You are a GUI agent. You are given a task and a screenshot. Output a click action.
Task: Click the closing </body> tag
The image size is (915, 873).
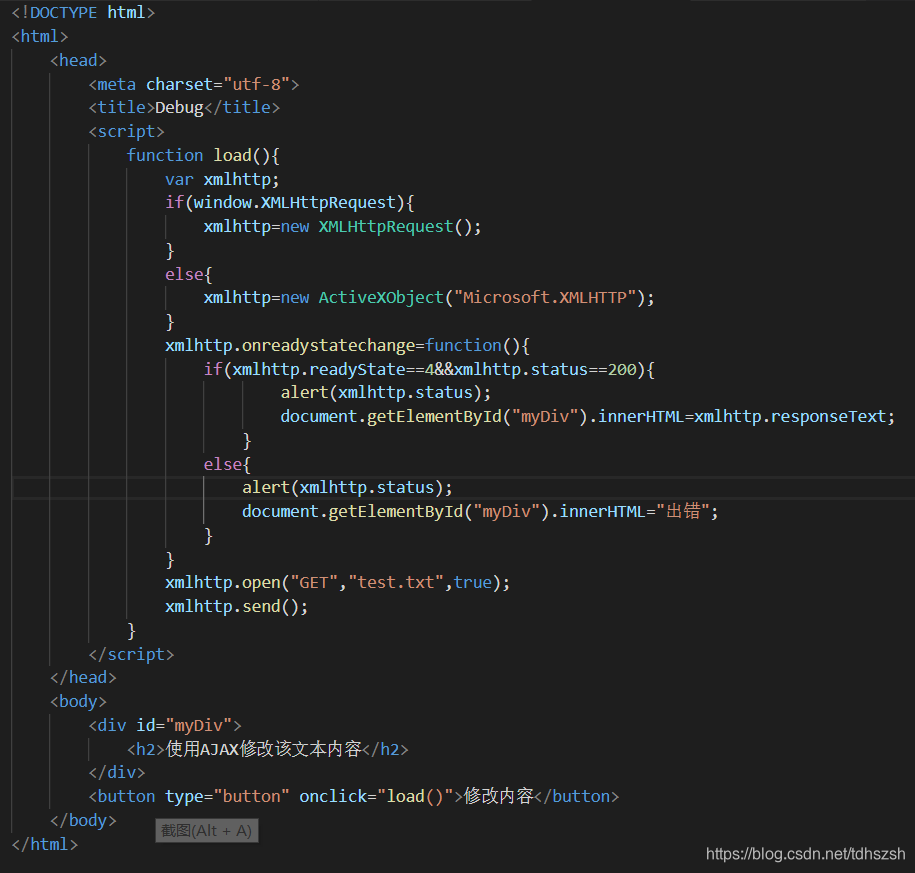tap(83, 820)
